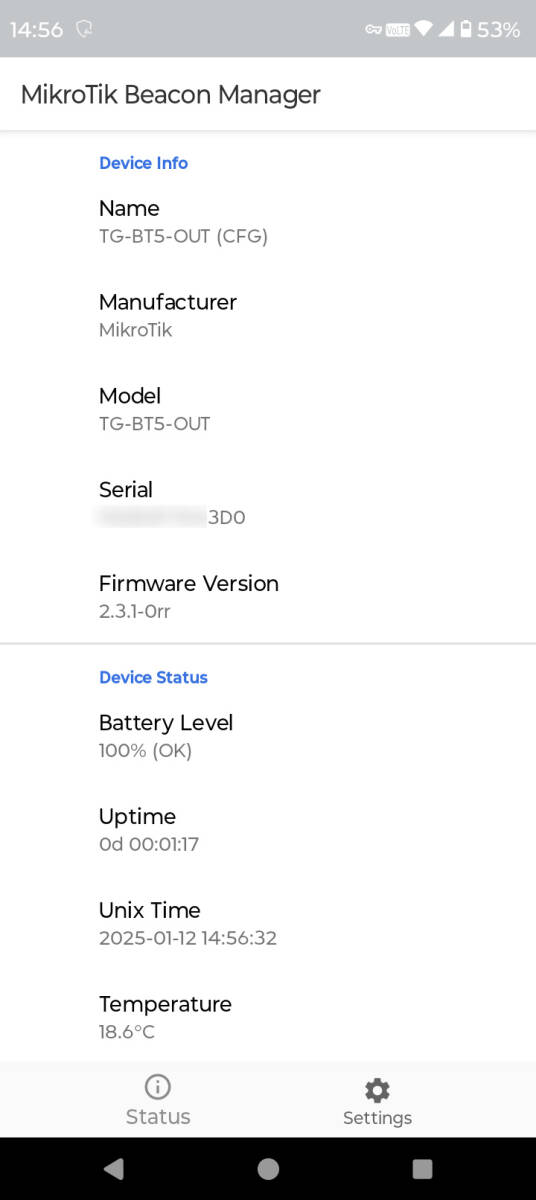Tap the Device Info section header
This screenshot has height=1200, width=536.
[143, 163]
